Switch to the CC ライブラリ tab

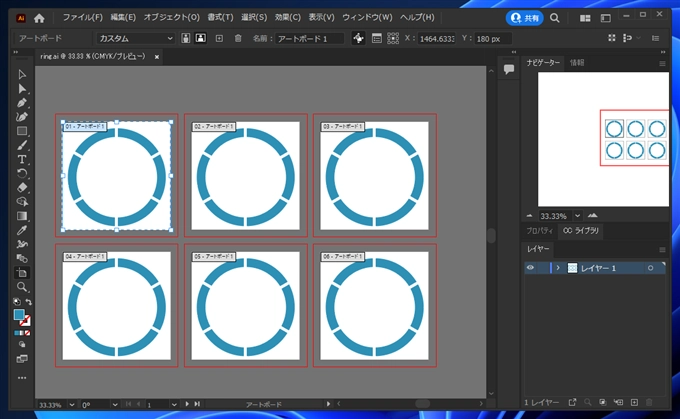pyautogui.click(x=581, y=231)
